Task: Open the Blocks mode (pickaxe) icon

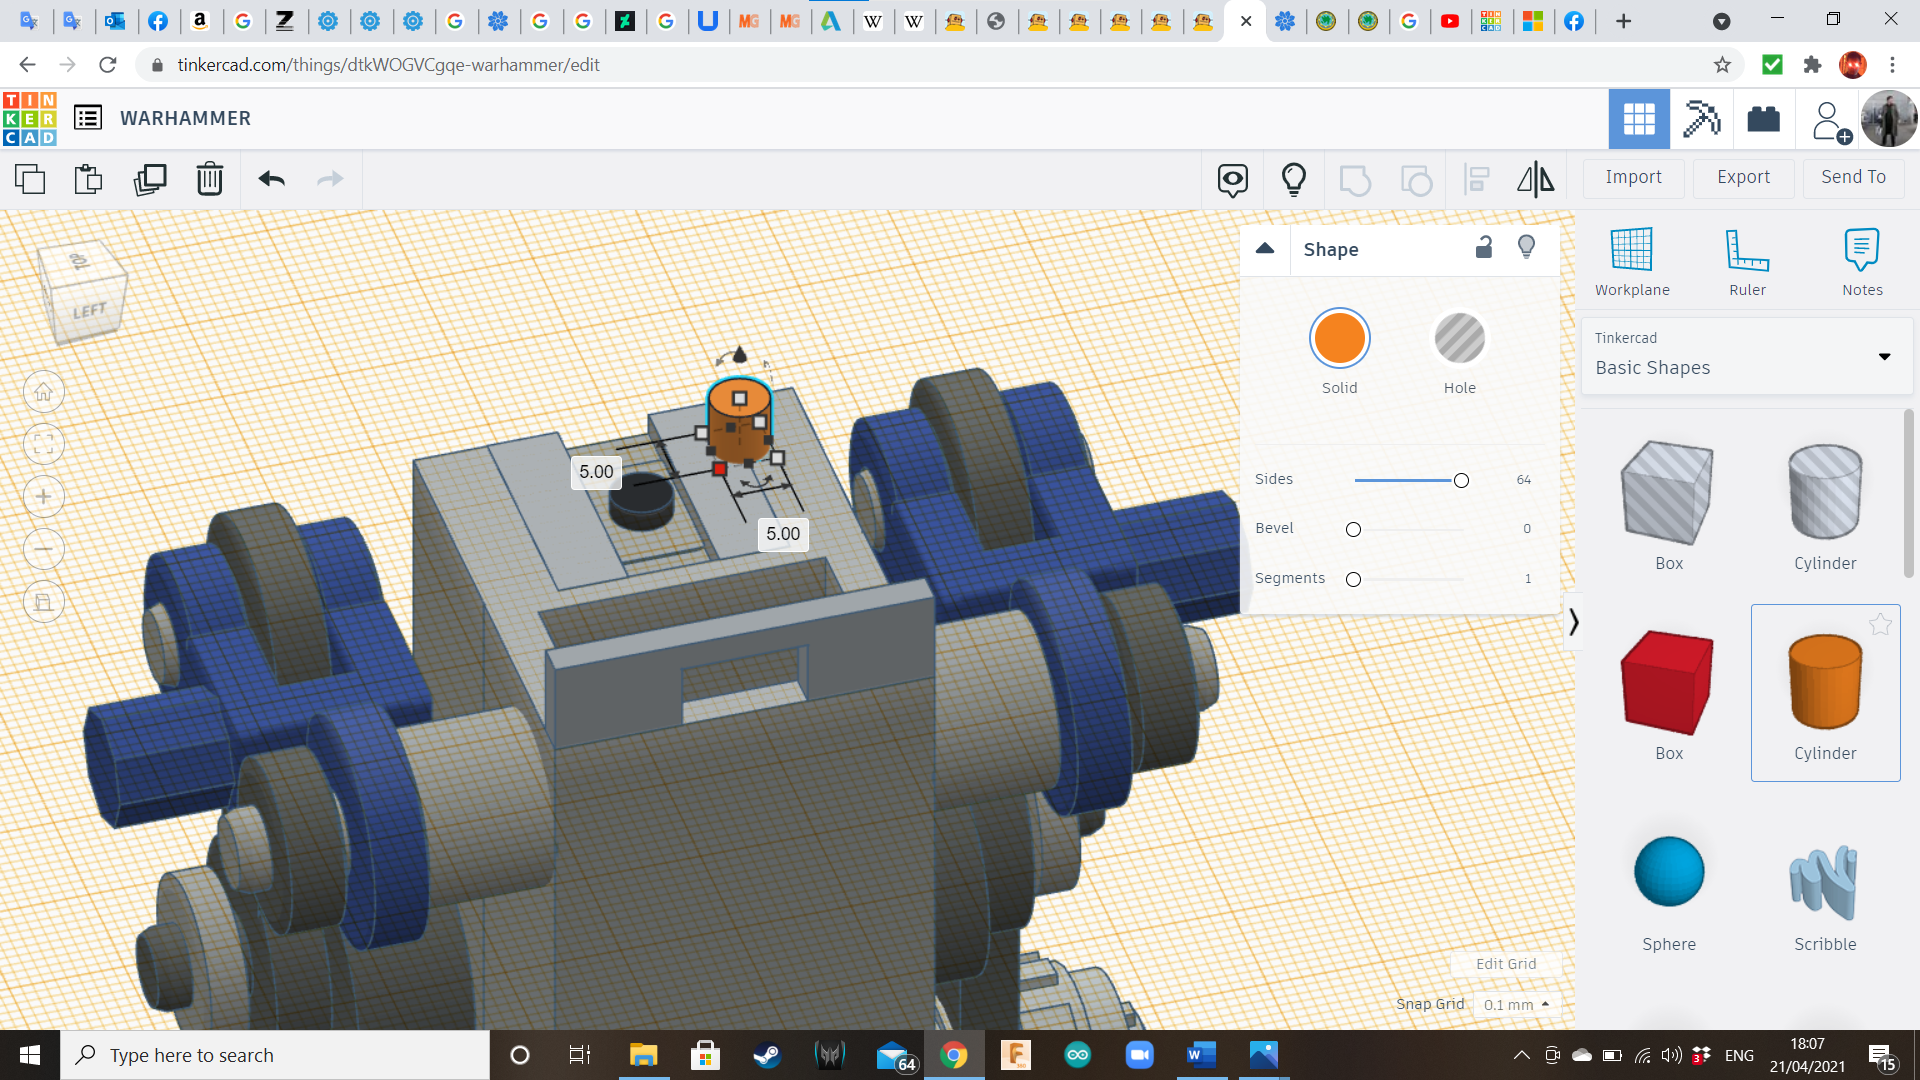Action: click(x=1701, y=119)
